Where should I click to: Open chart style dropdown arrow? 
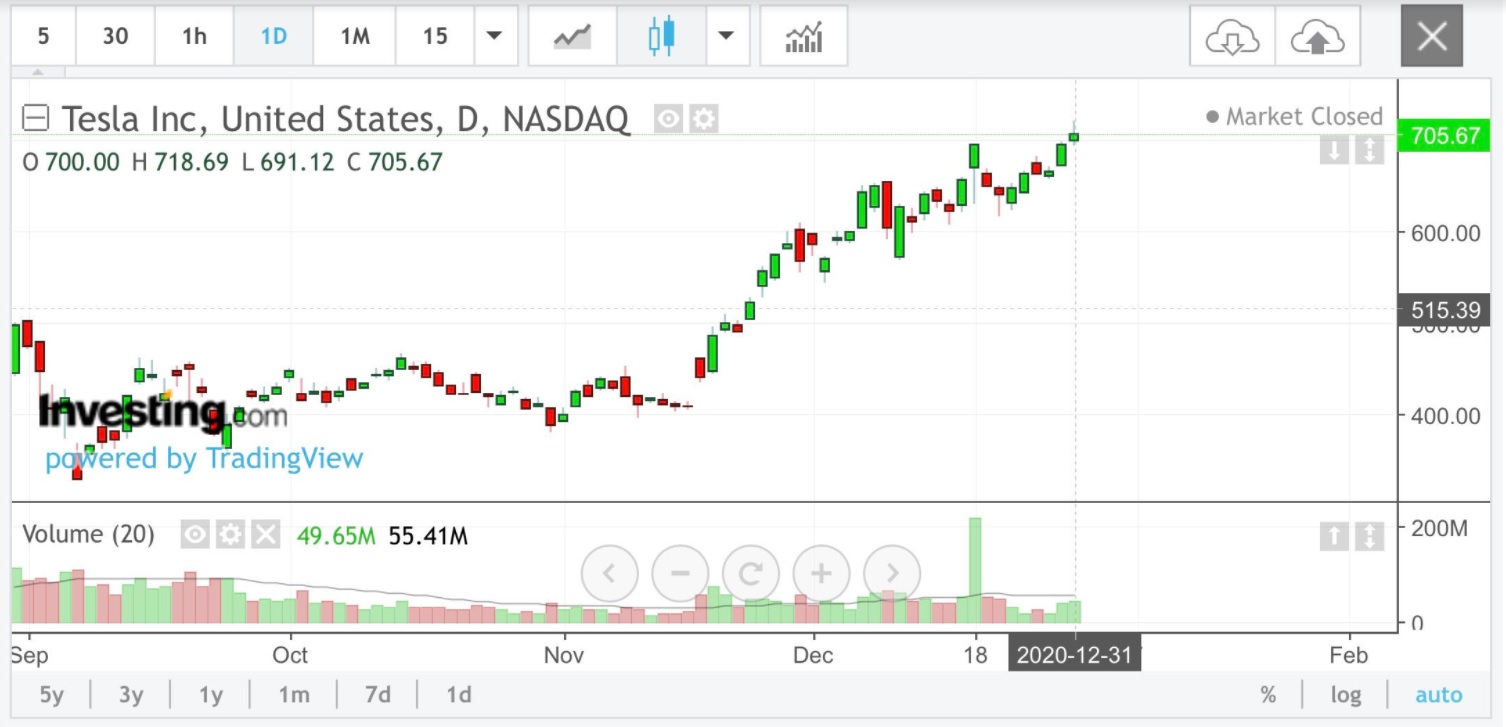pyautogui.click(x=727, y=36)
